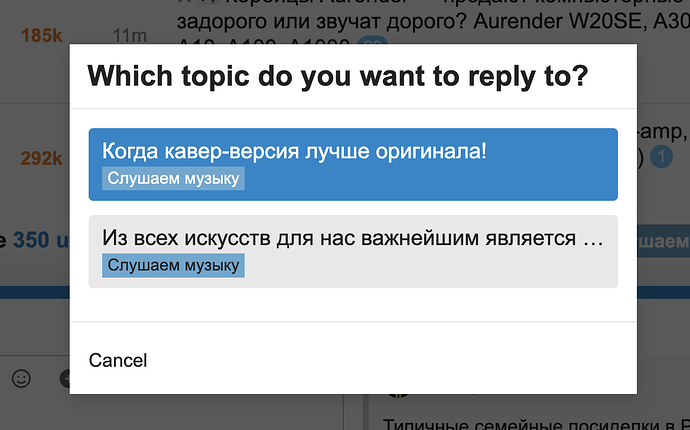Cancel the reply topic dialog

118,360
